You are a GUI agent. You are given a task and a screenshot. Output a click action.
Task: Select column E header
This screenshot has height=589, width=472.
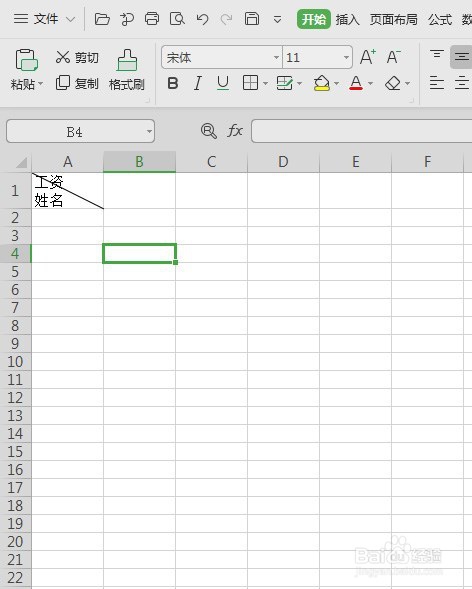(355, 162)
